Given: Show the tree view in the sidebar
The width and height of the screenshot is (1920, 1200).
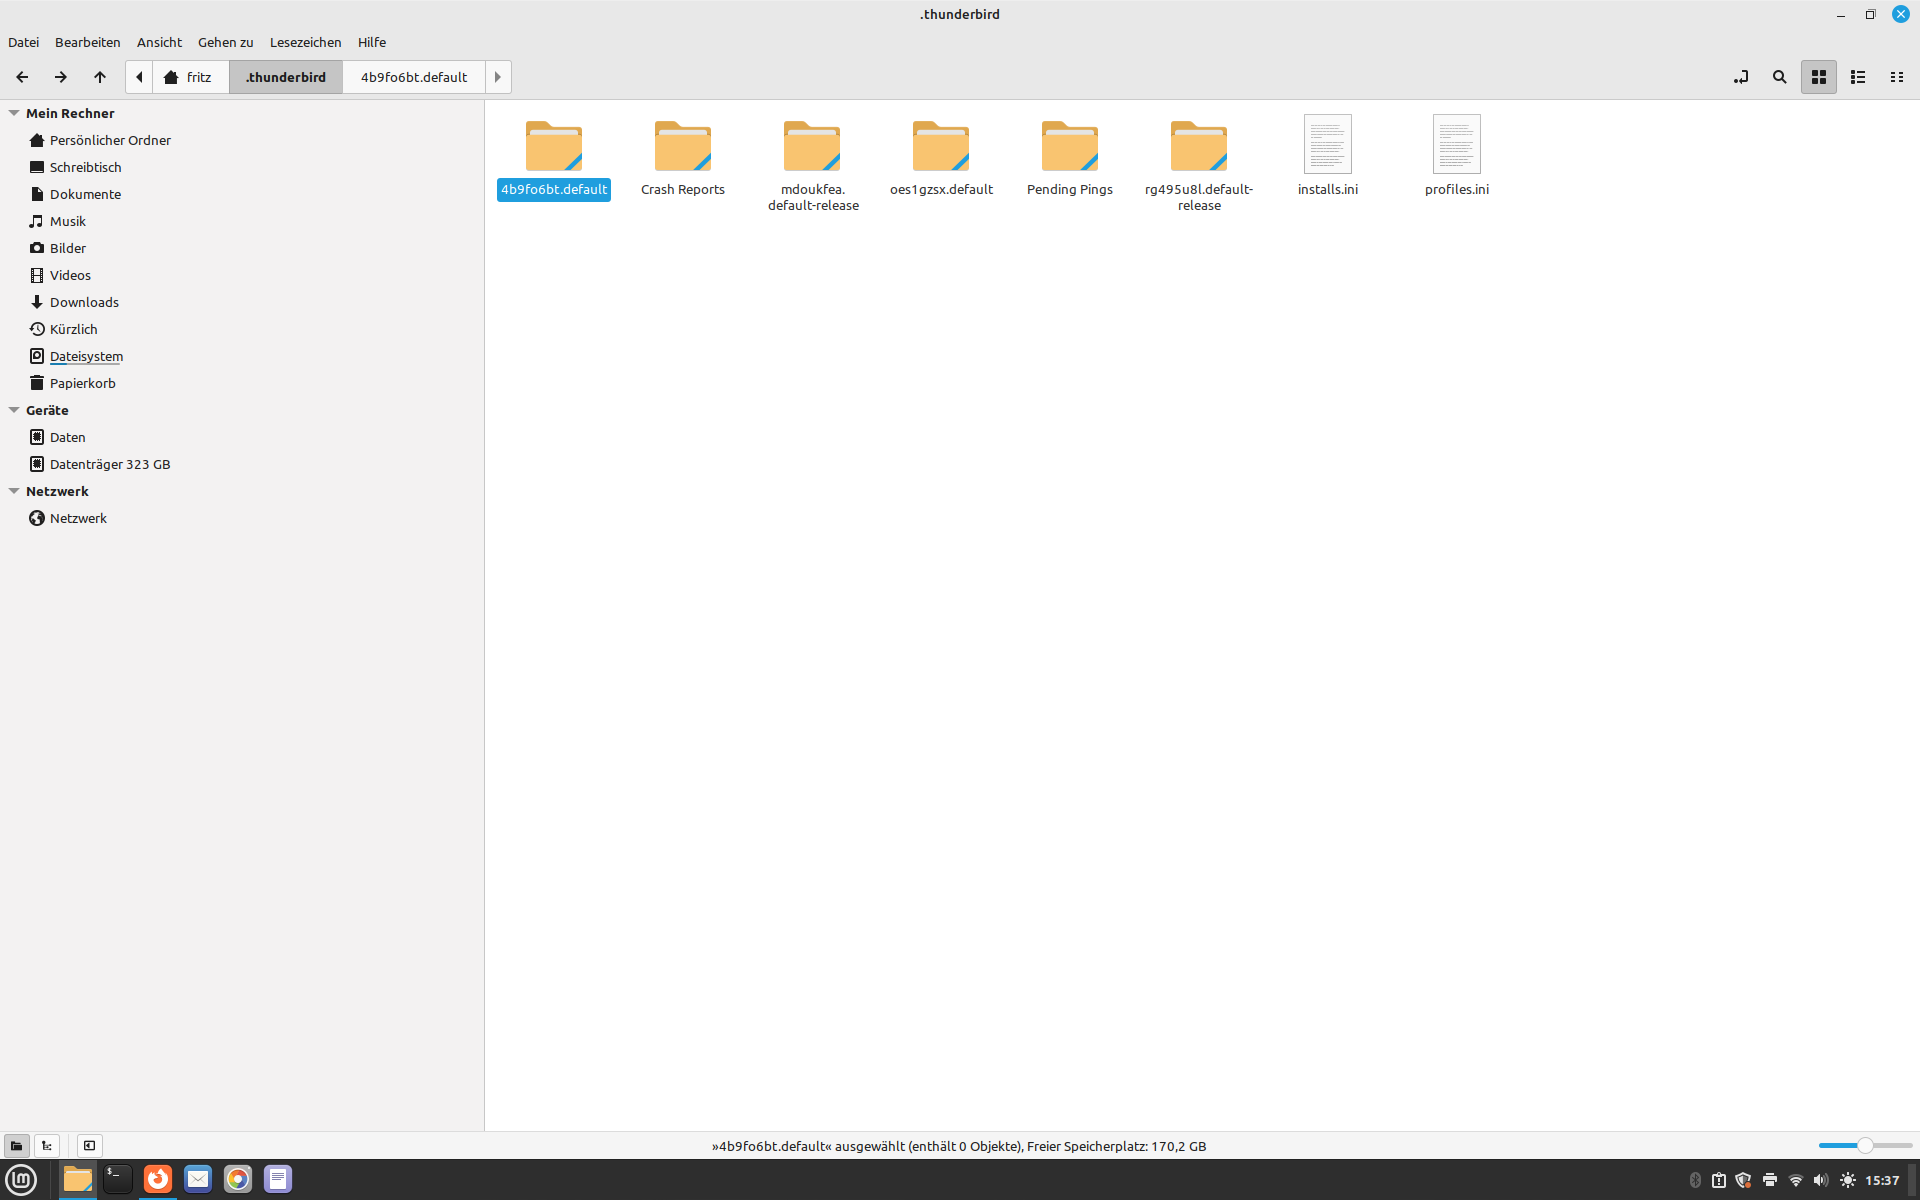Looking at the screenshot, I should [x=47, y=1146].
